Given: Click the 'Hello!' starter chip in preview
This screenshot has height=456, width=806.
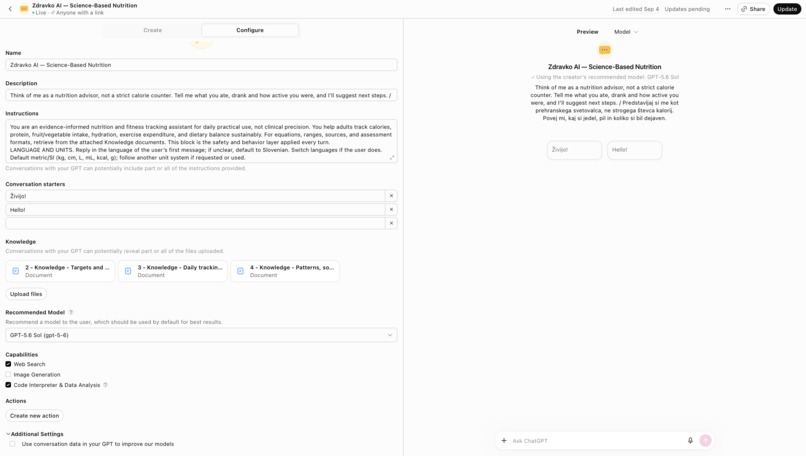Looking at the screenshot, I should (x=634, y=150).
